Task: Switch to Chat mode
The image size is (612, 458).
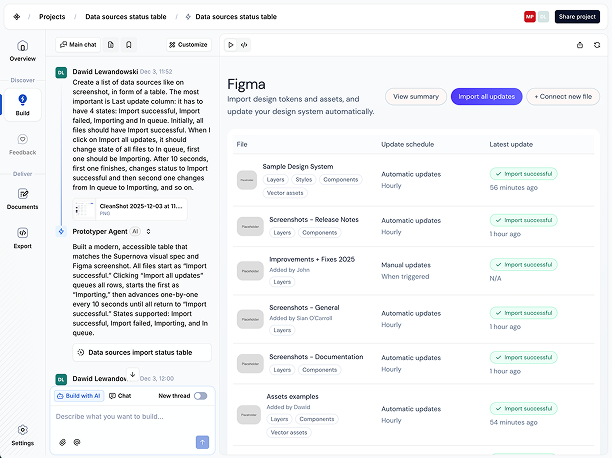Action: 120,396
